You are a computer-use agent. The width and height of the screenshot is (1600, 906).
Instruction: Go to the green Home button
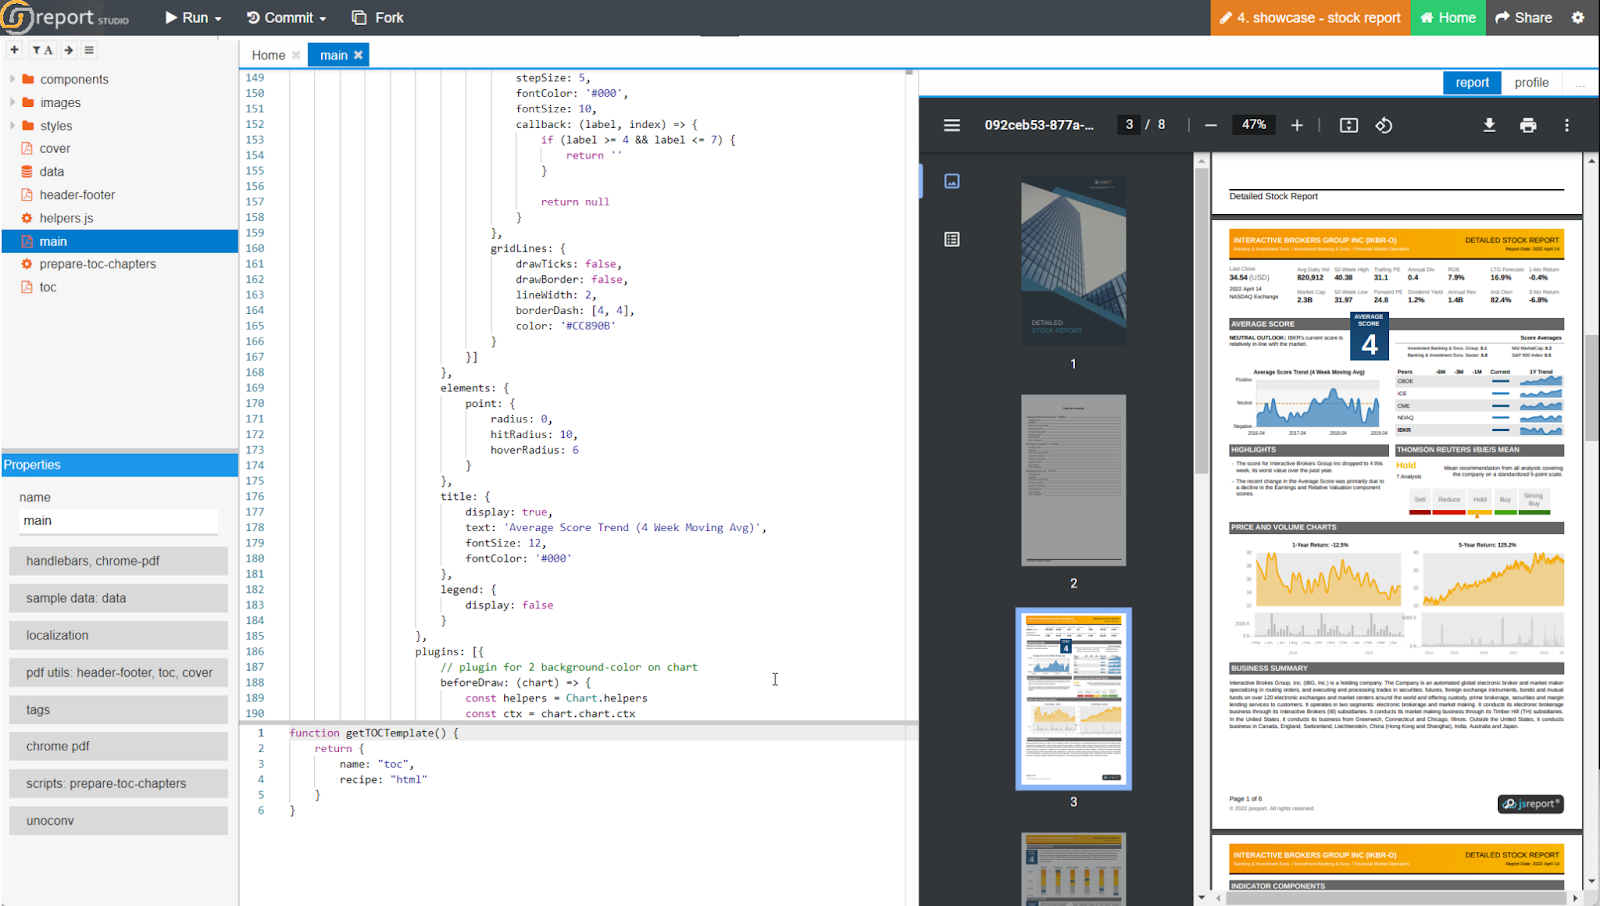[1448, 18]
